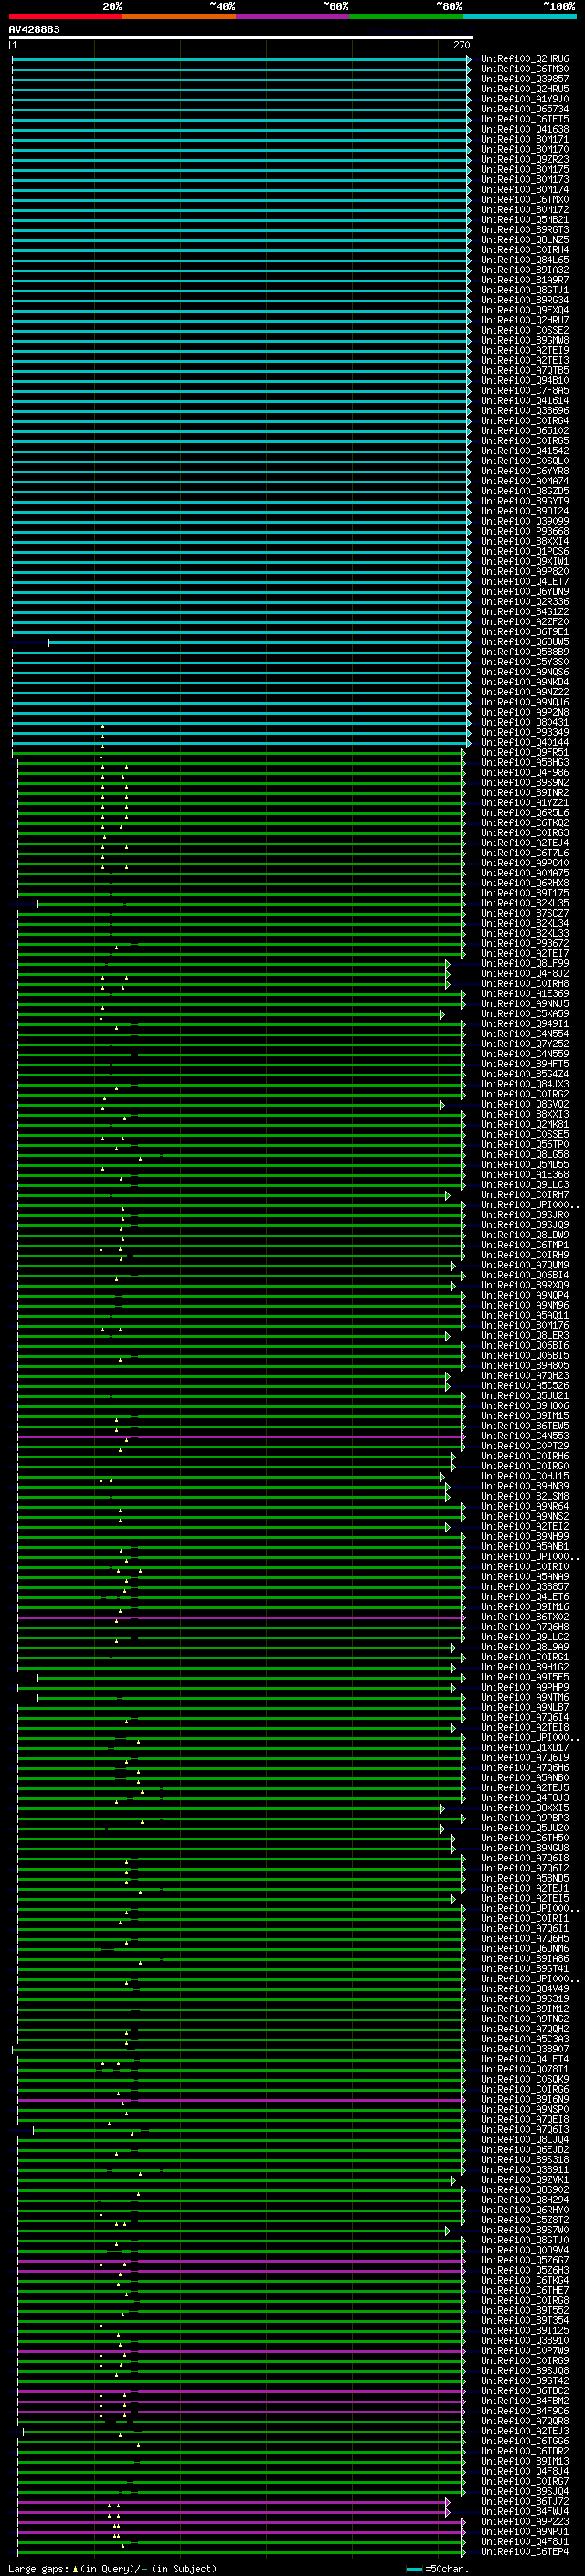Select hit label UniRef100_Q9ZR23

point(525,159)
